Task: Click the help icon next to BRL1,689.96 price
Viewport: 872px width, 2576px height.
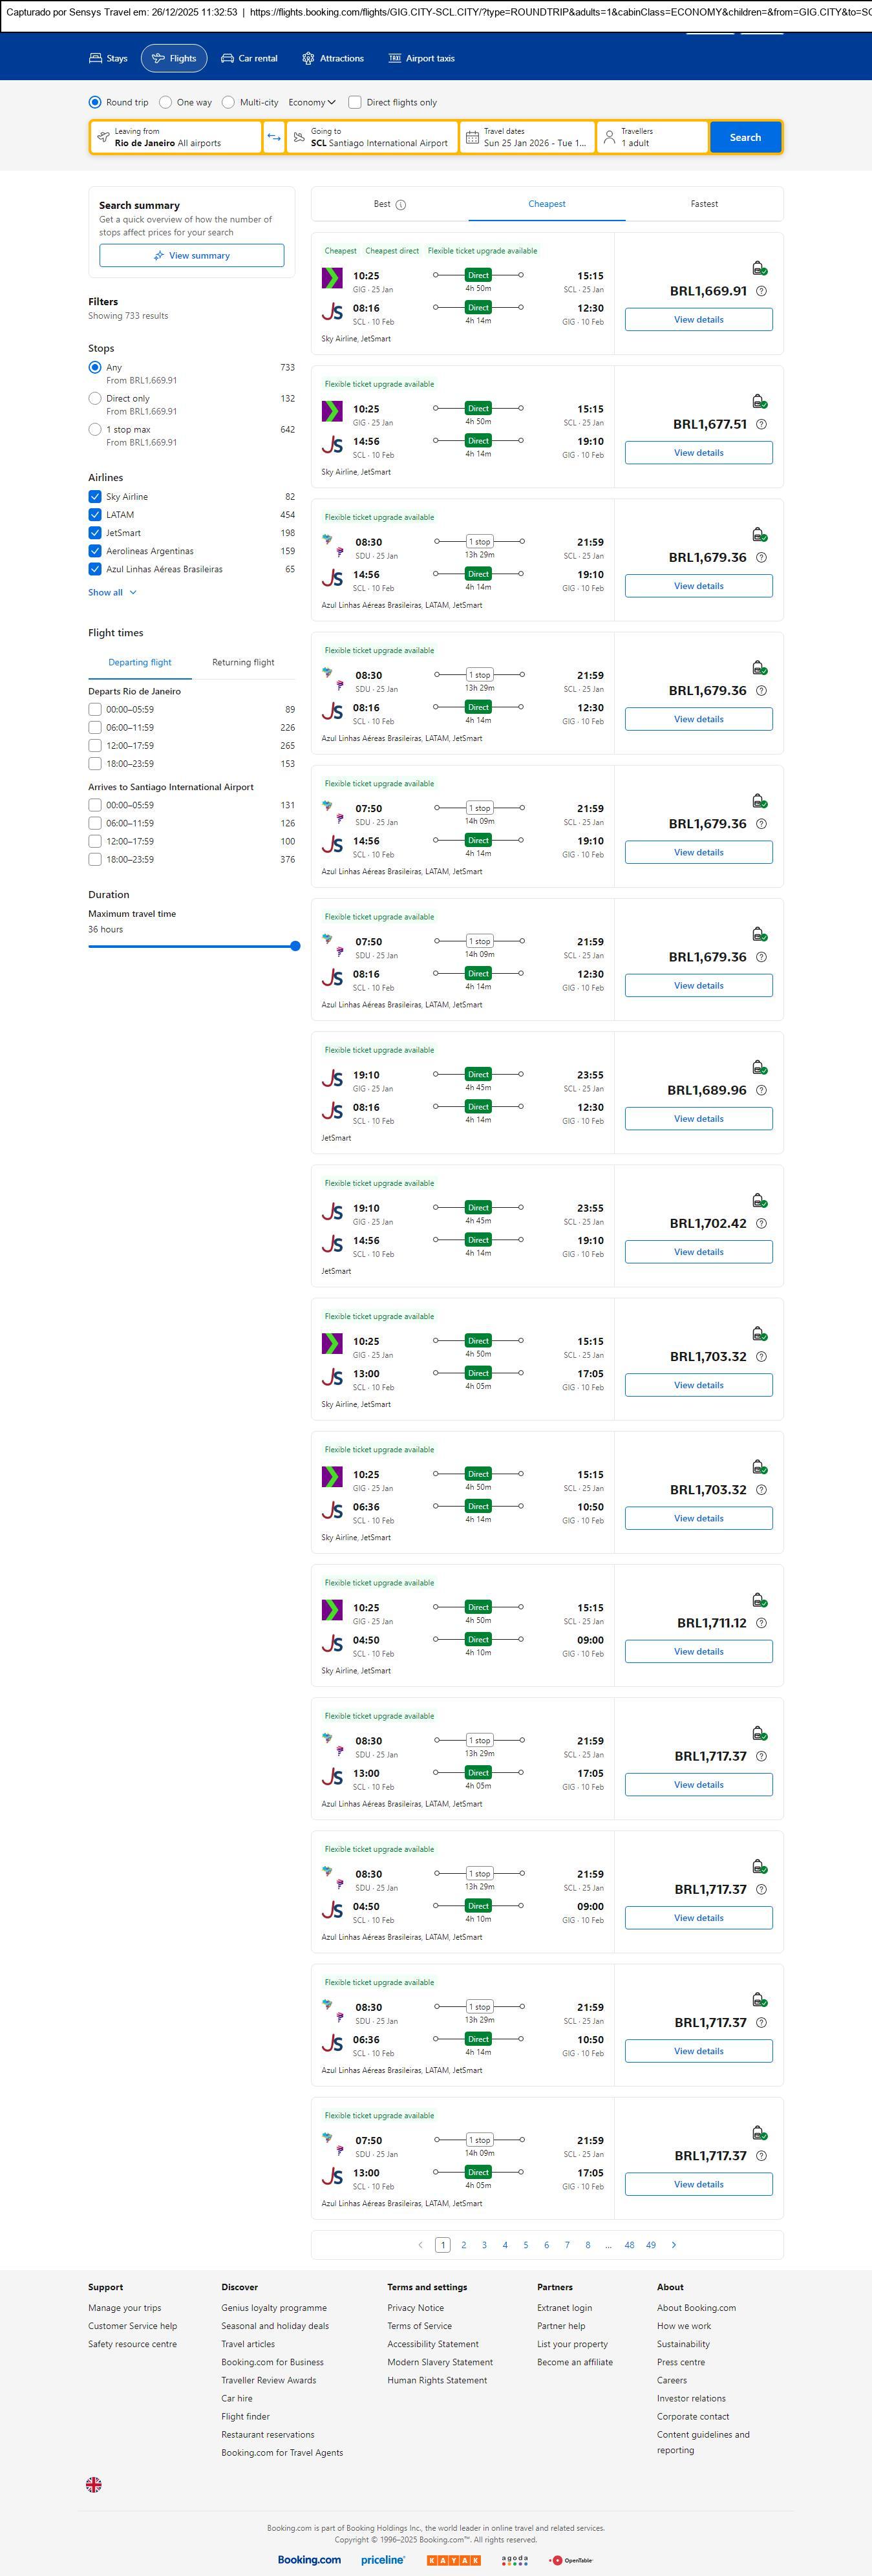Action: [x=761, y=1090]
